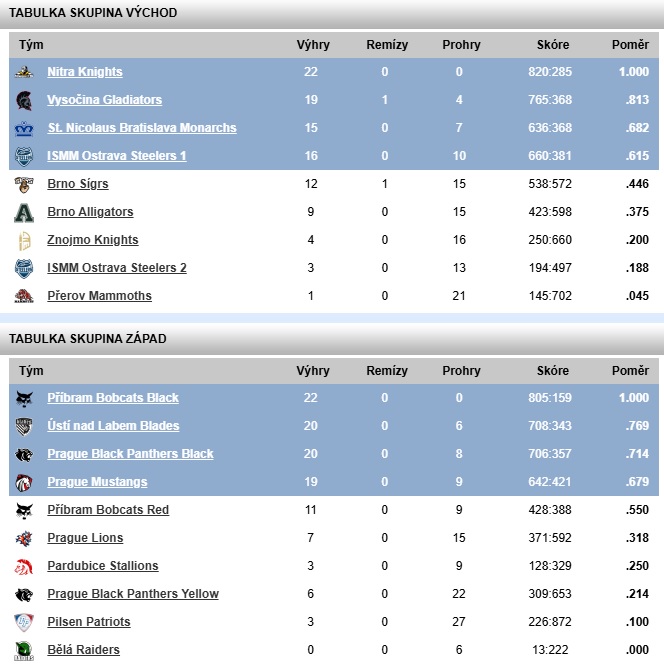The image size is (664, 667).
Task: Click the Bělá Raiders team logo
Action: click(x=24, y=650)
